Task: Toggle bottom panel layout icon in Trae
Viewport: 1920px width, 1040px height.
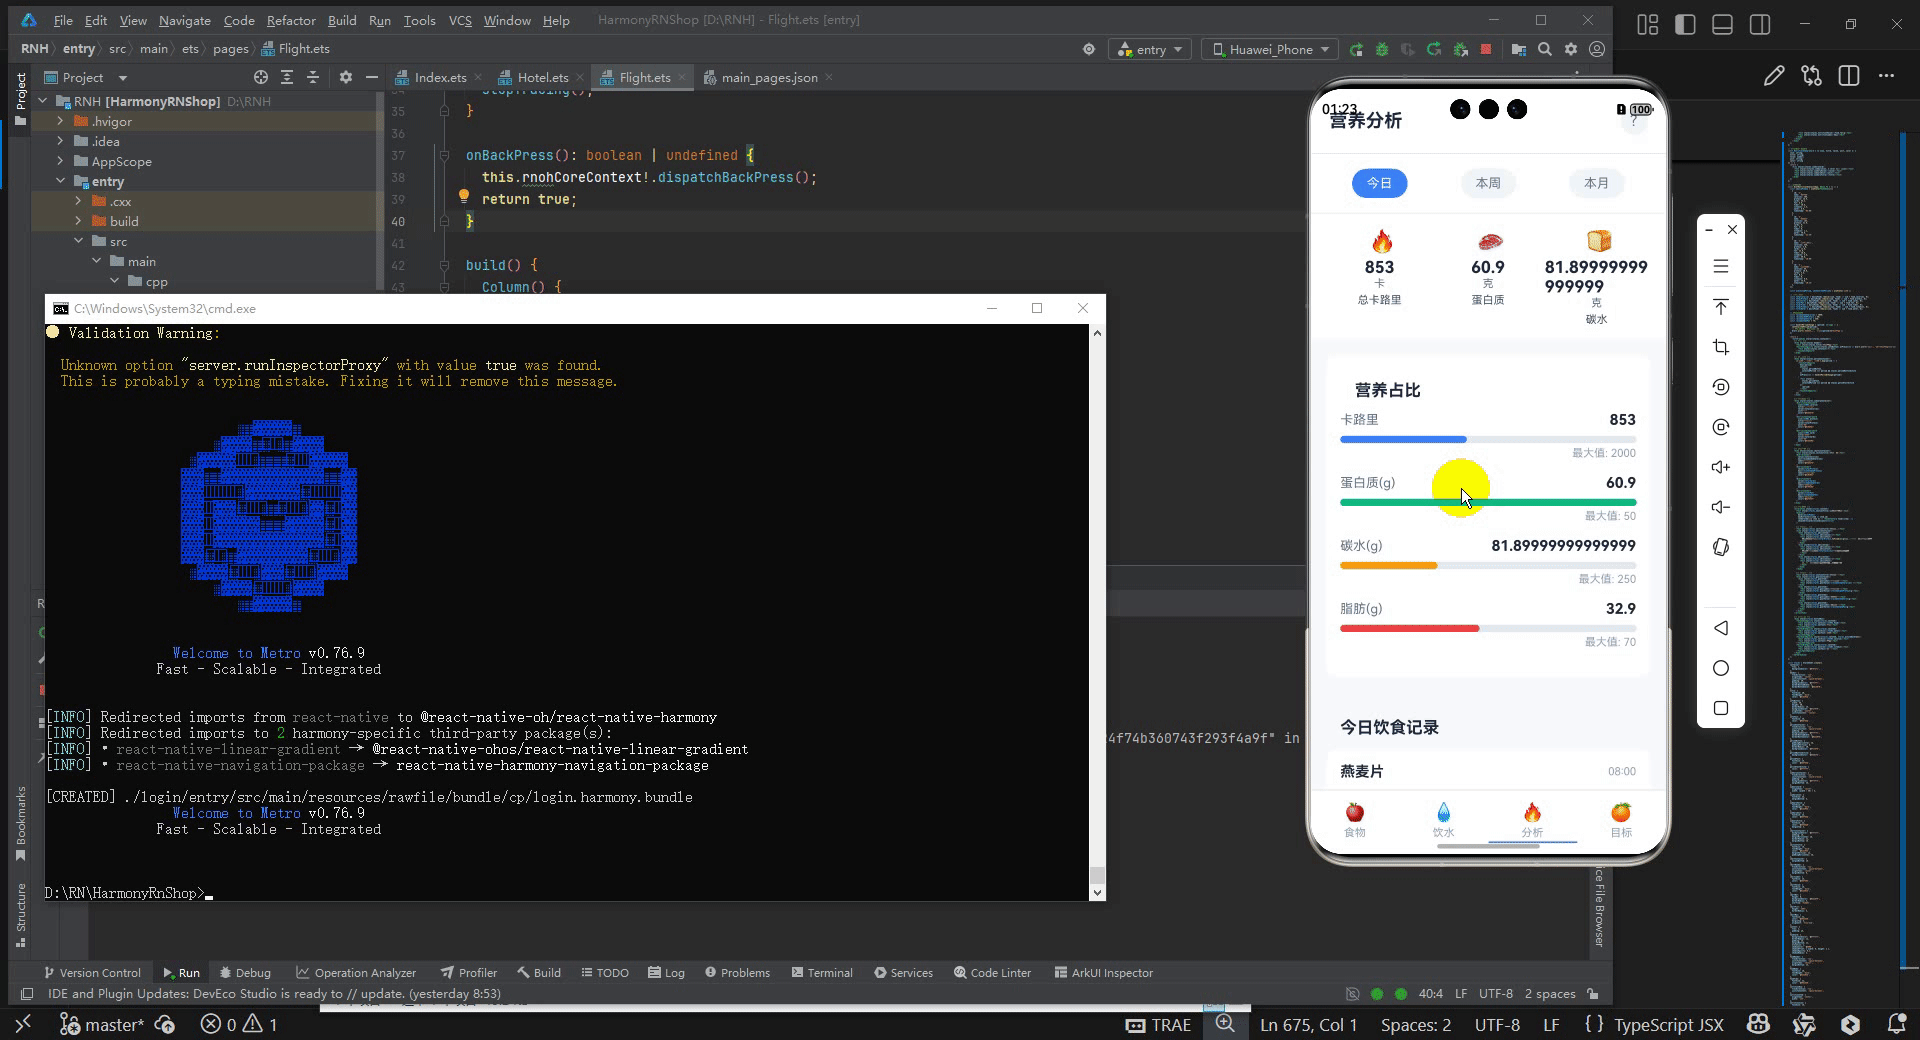Action: point(1722,24)
